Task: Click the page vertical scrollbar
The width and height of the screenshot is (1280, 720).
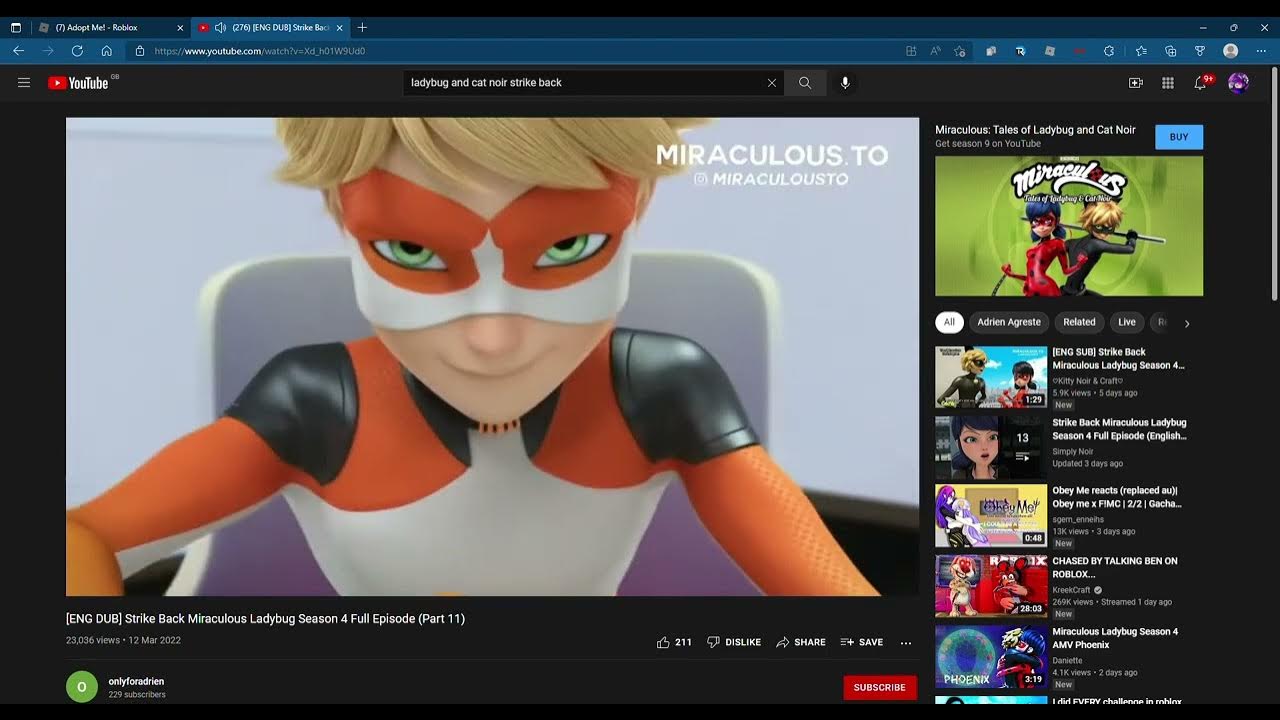Action: coord(1274,183)
